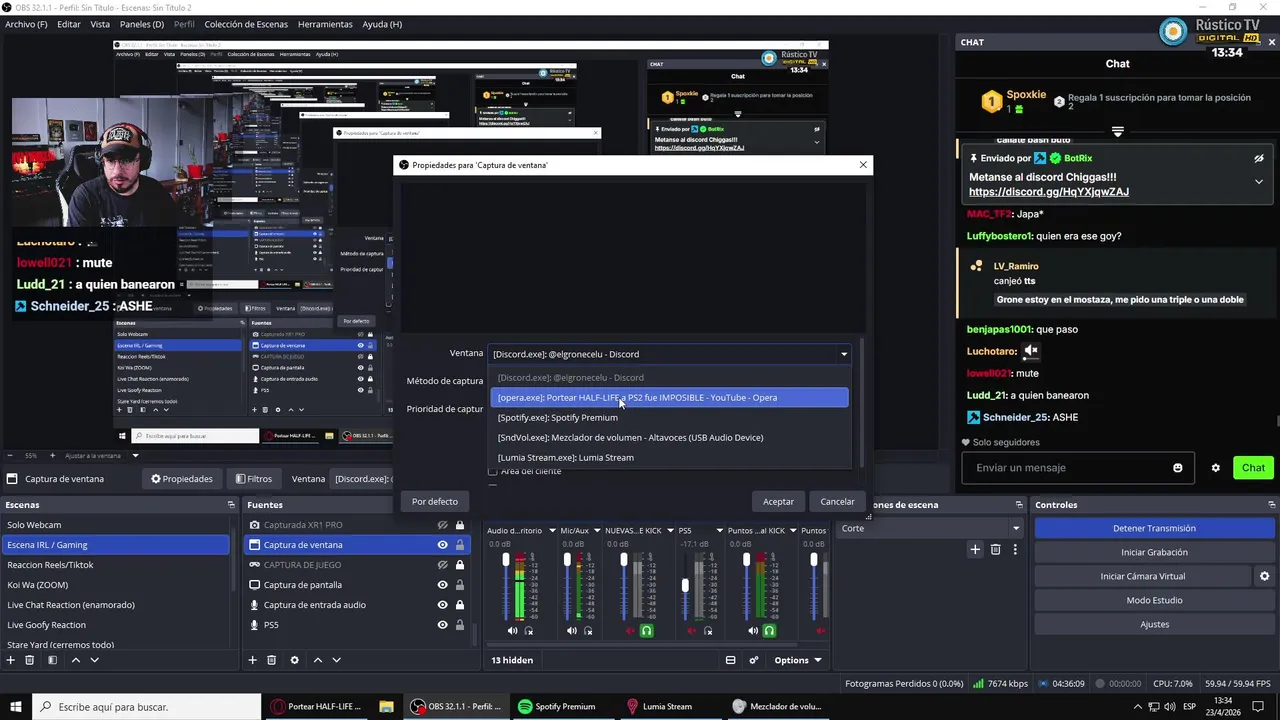Toggle green headphone monitor on NUEVAS...E KICK
Screen dimensions: 1280x720
pos(647,631)
